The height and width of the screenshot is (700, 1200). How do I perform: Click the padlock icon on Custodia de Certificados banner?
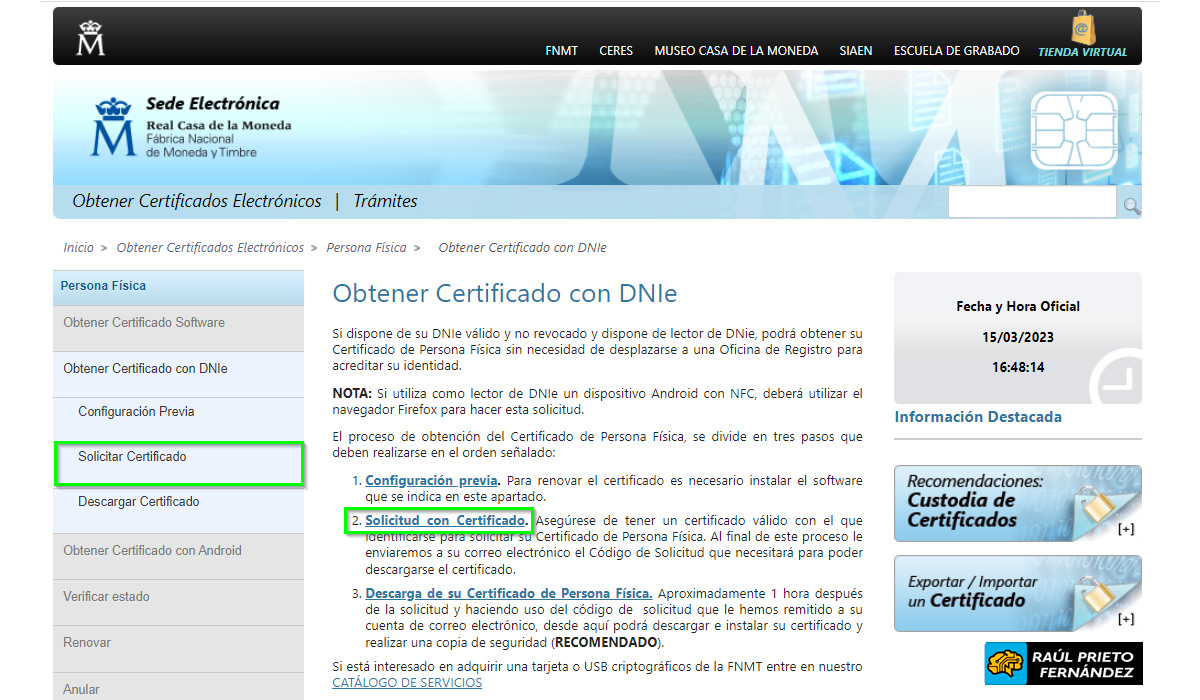tap(1095, 503)
